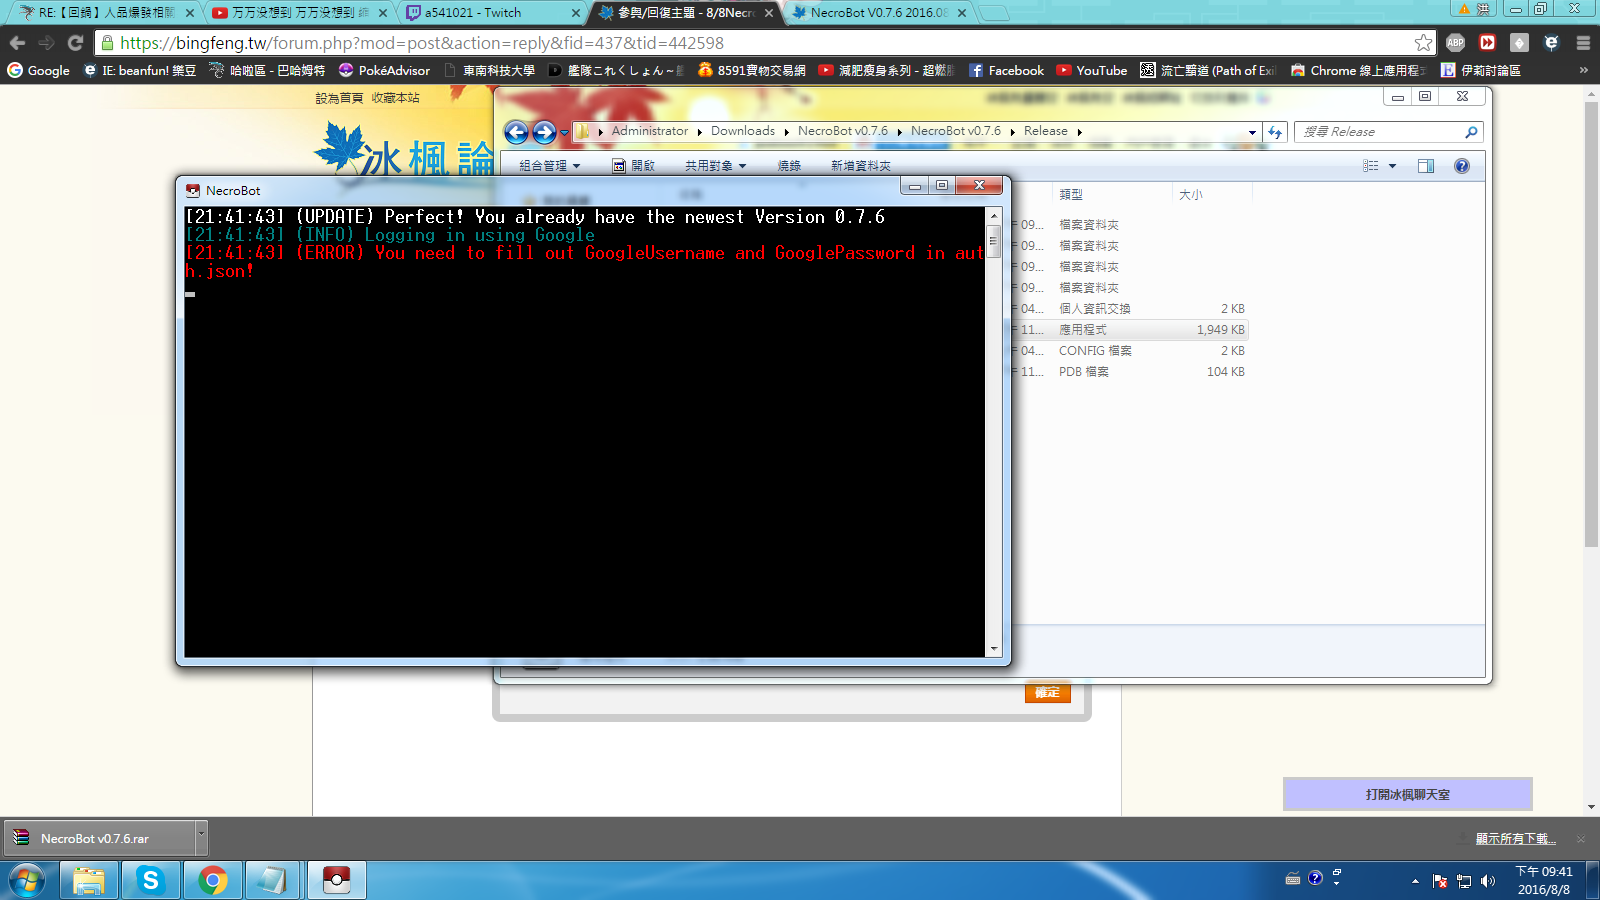Select the Release breadcrumb segment
This screenshot has height=900, width=1600.
click(x=1046, y=131)
